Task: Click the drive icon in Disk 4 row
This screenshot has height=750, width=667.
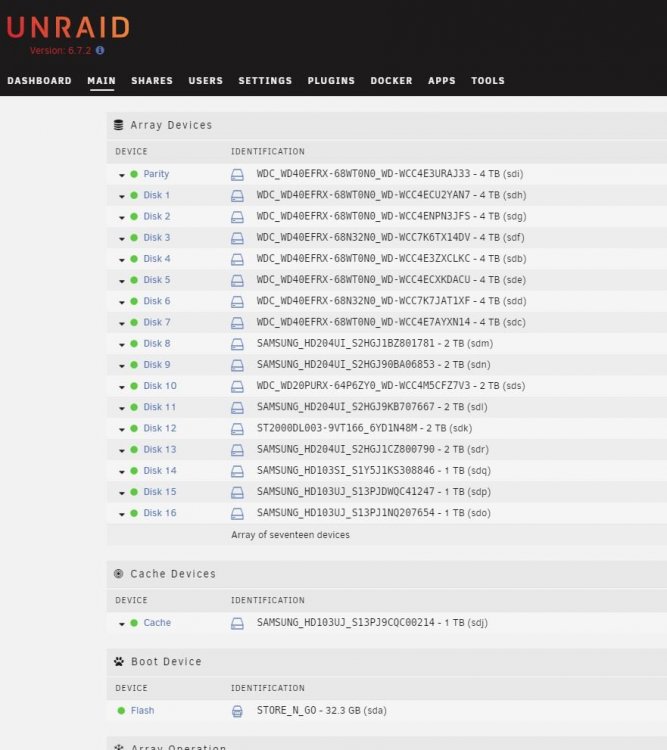Action: (237, 259)
